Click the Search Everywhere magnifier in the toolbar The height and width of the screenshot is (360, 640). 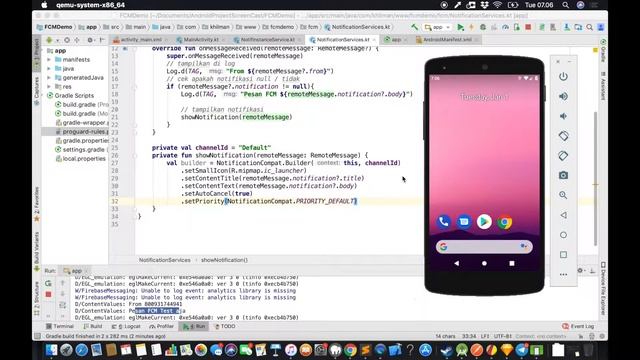click(x=589, y=27)
